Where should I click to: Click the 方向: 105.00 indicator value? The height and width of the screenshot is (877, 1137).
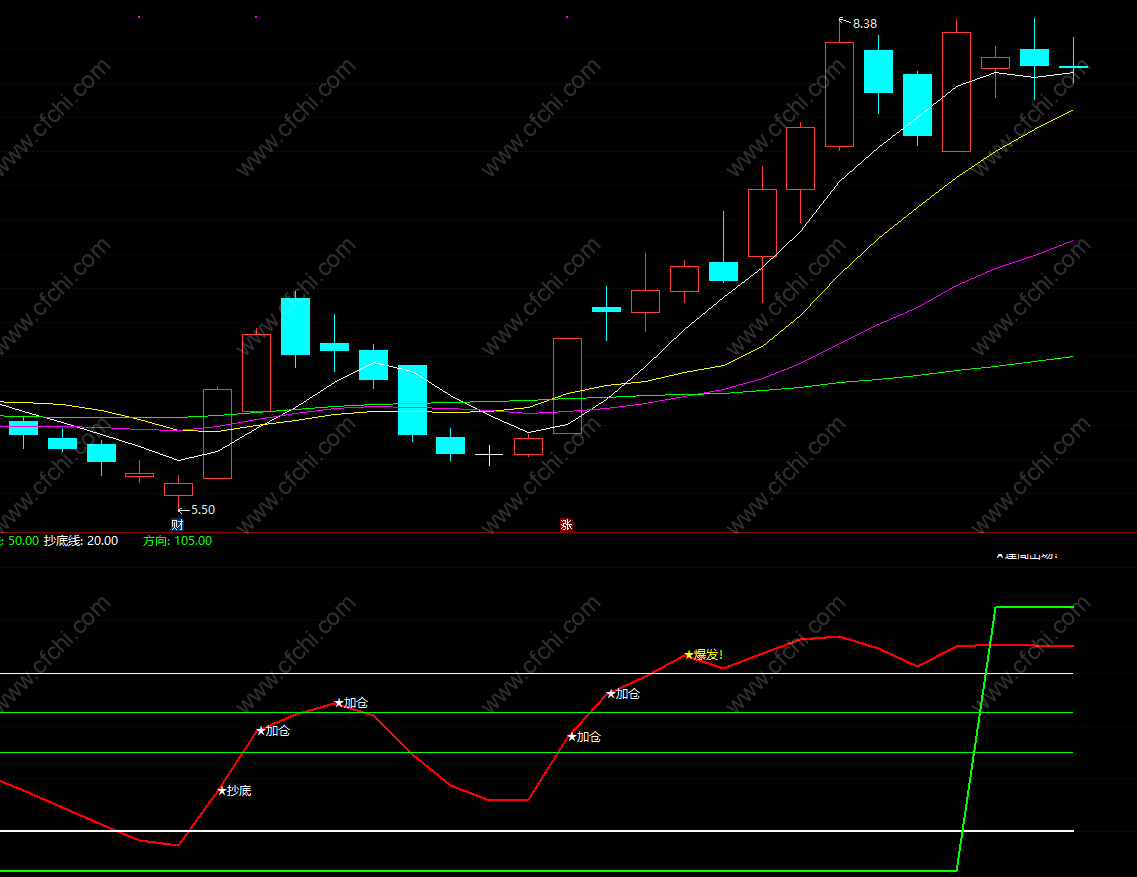(178, 540)
